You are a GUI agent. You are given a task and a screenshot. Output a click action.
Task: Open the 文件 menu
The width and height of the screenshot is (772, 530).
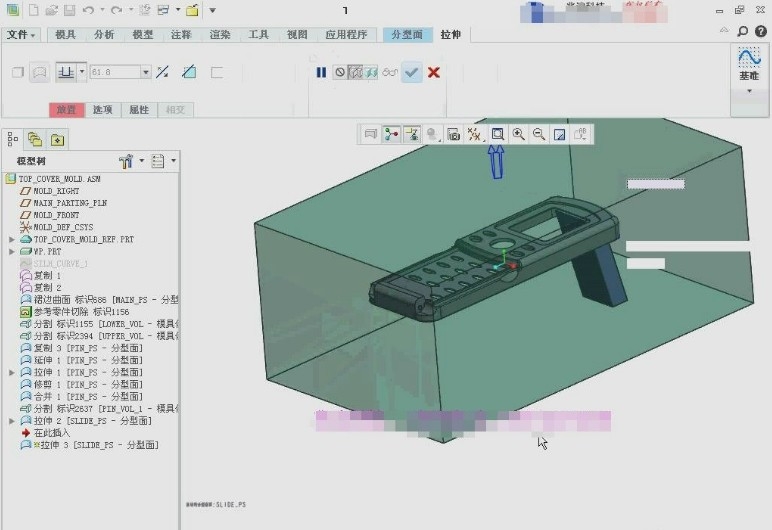tap(21, 34)
